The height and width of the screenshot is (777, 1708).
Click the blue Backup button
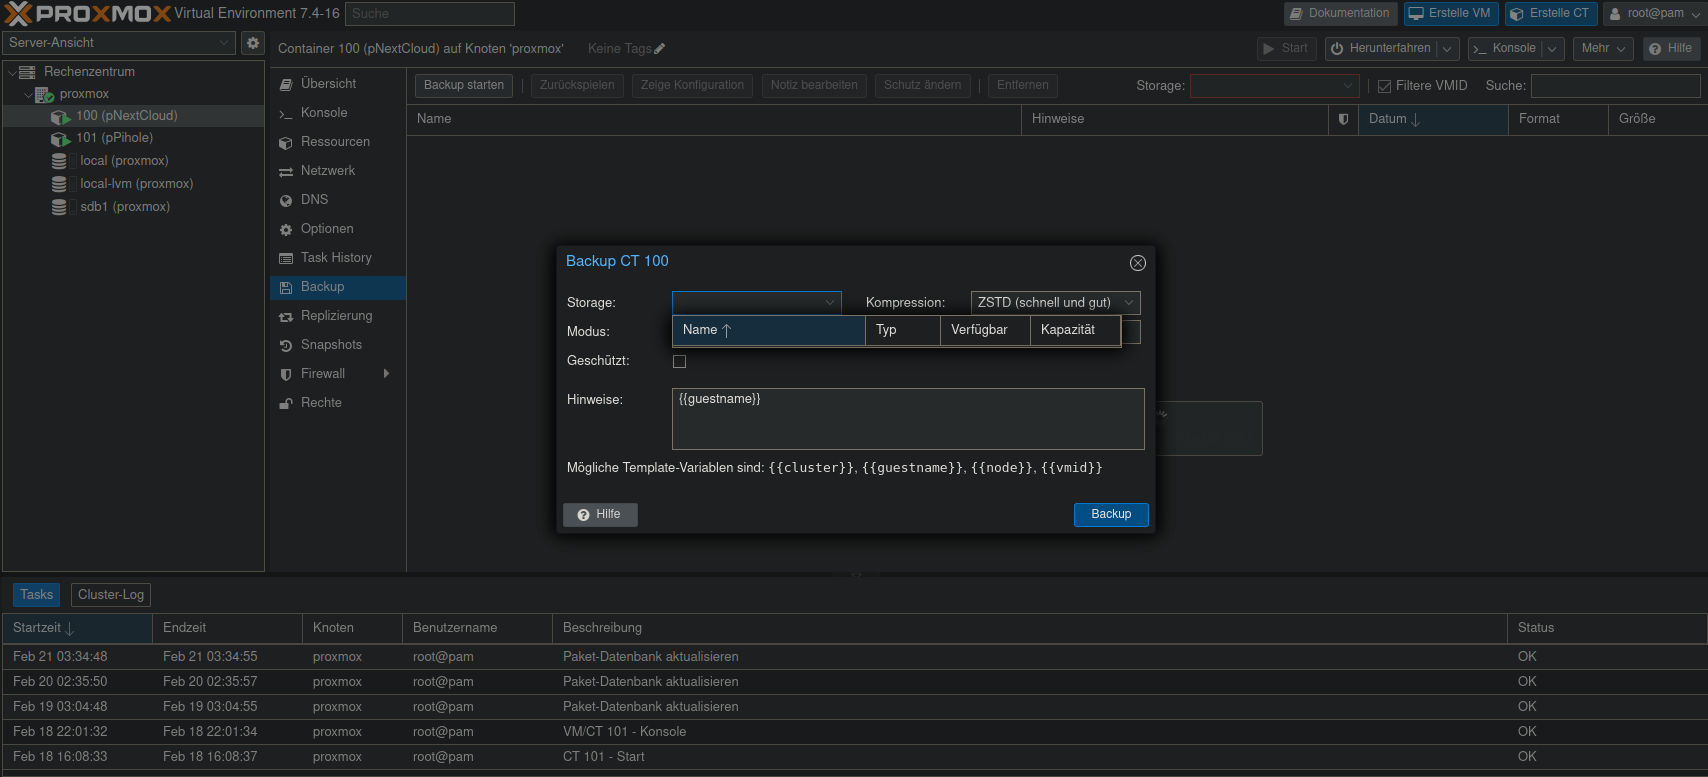[1111, 514]
